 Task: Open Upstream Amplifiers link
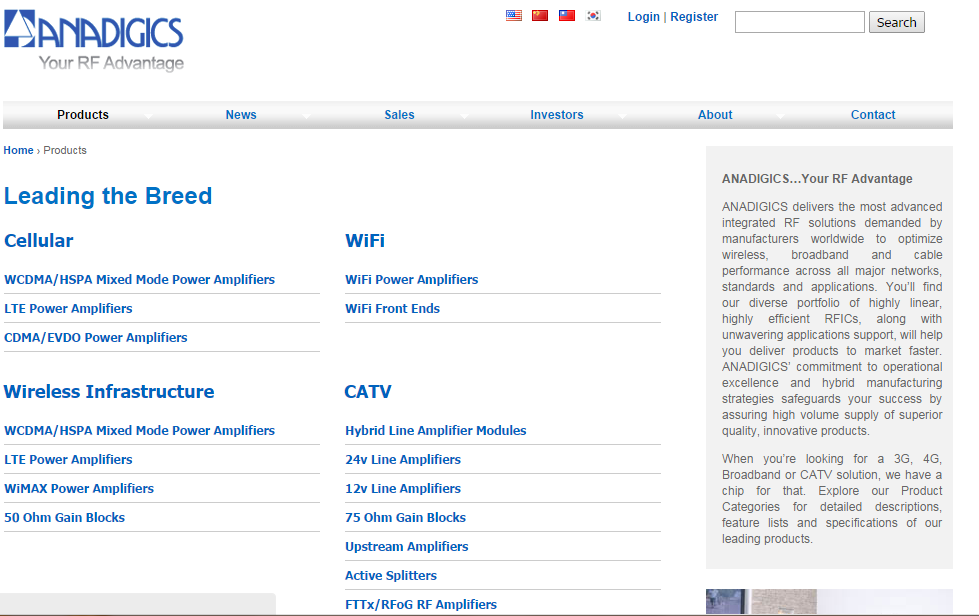[406, 546]
